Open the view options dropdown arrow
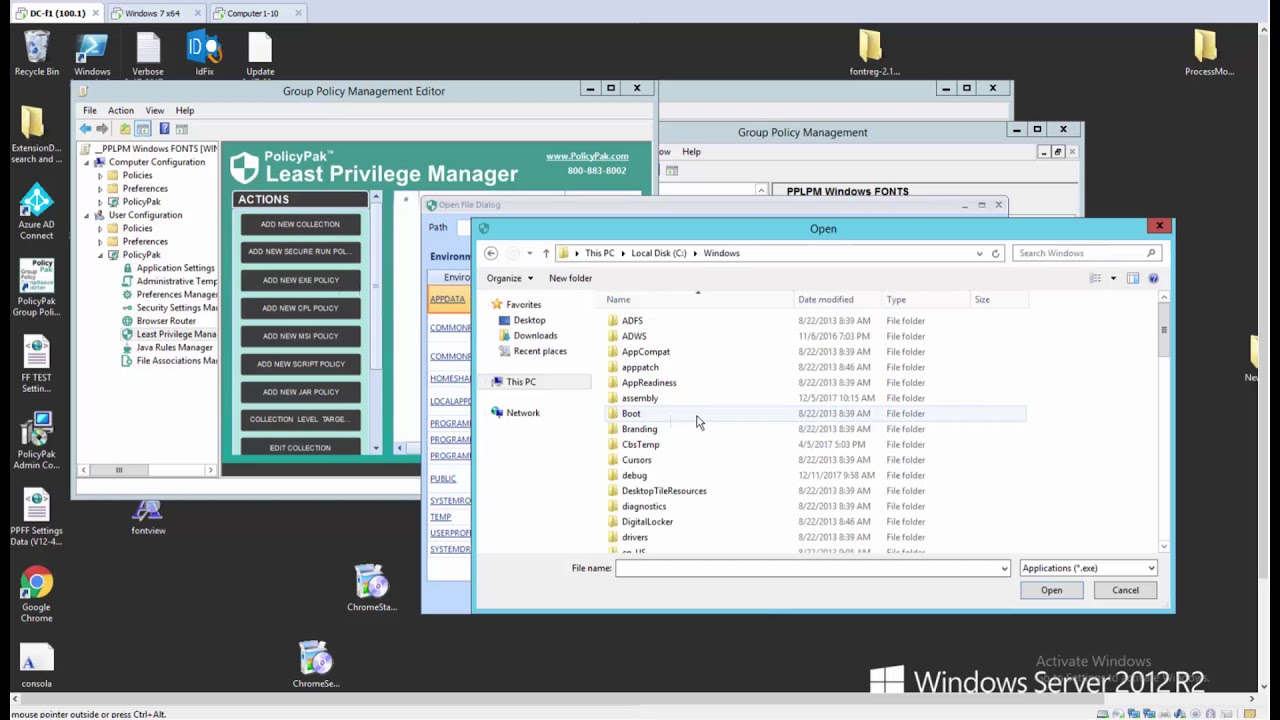Image resolution: width=1280 pixels, height=720 pixels. tap(1113, 278)
